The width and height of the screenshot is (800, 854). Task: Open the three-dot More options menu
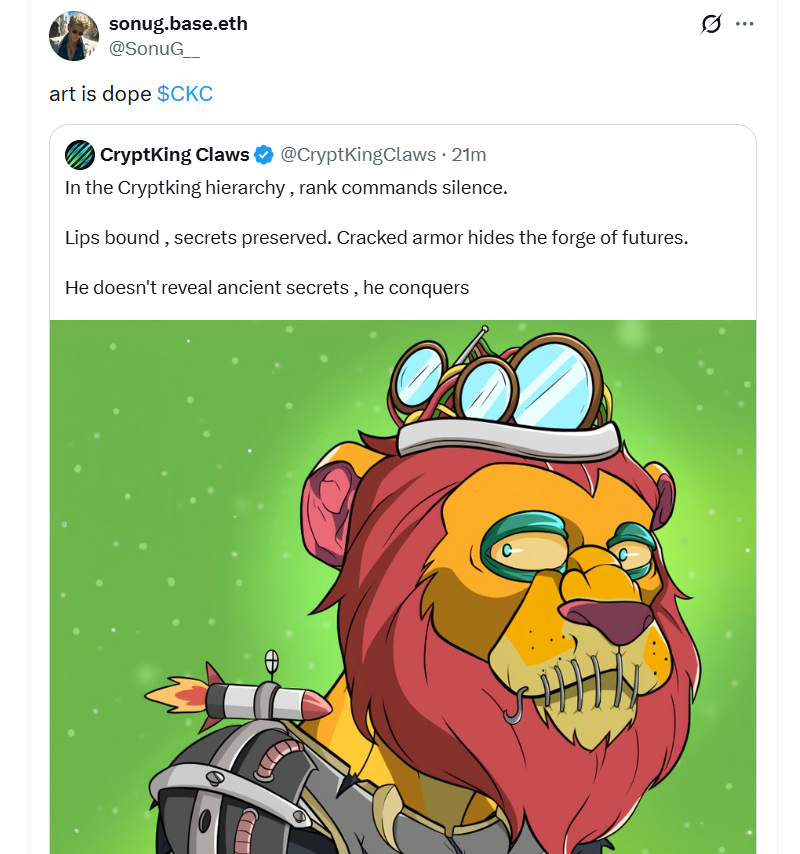[x=744, y=24]
